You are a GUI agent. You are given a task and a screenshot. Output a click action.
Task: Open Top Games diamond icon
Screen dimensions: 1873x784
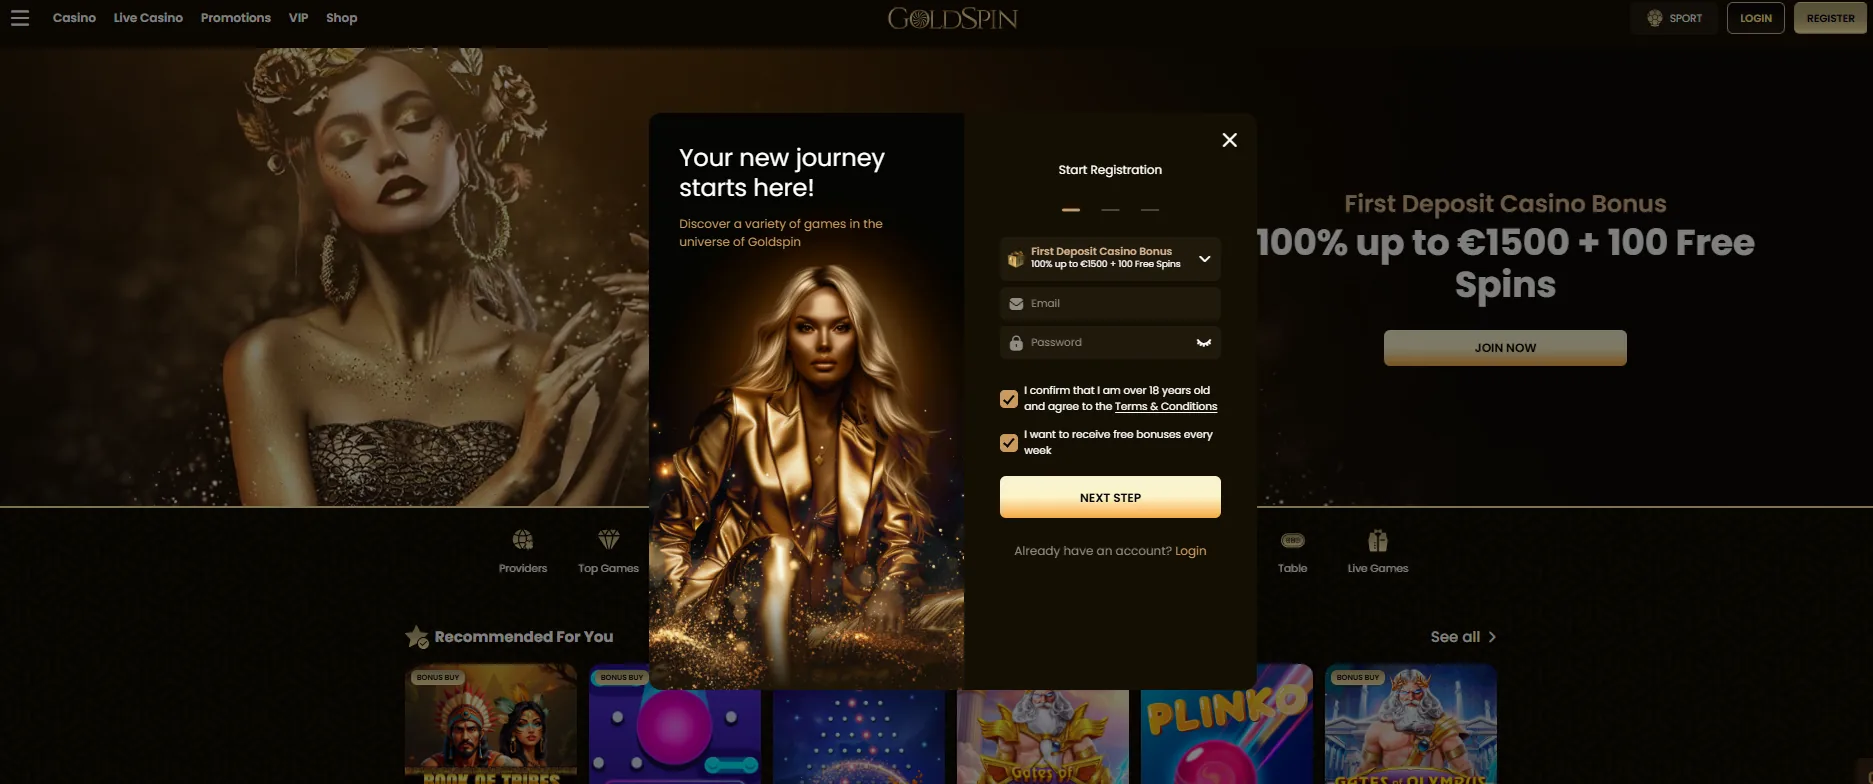coord(608,540)
